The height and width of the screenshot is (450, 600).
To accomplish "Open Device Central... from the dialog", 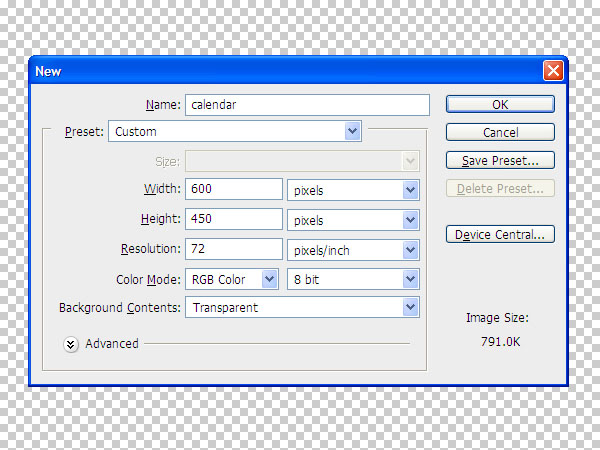I will 500,235.
